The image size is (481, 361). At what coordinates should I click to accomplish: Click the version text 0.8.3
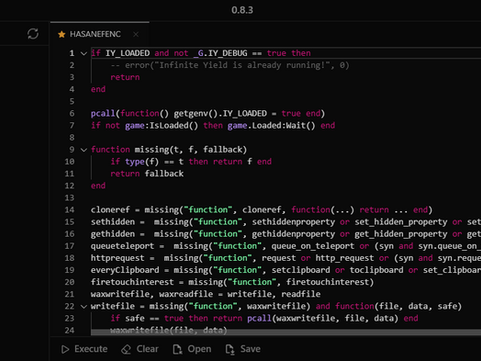pos(242,10)
